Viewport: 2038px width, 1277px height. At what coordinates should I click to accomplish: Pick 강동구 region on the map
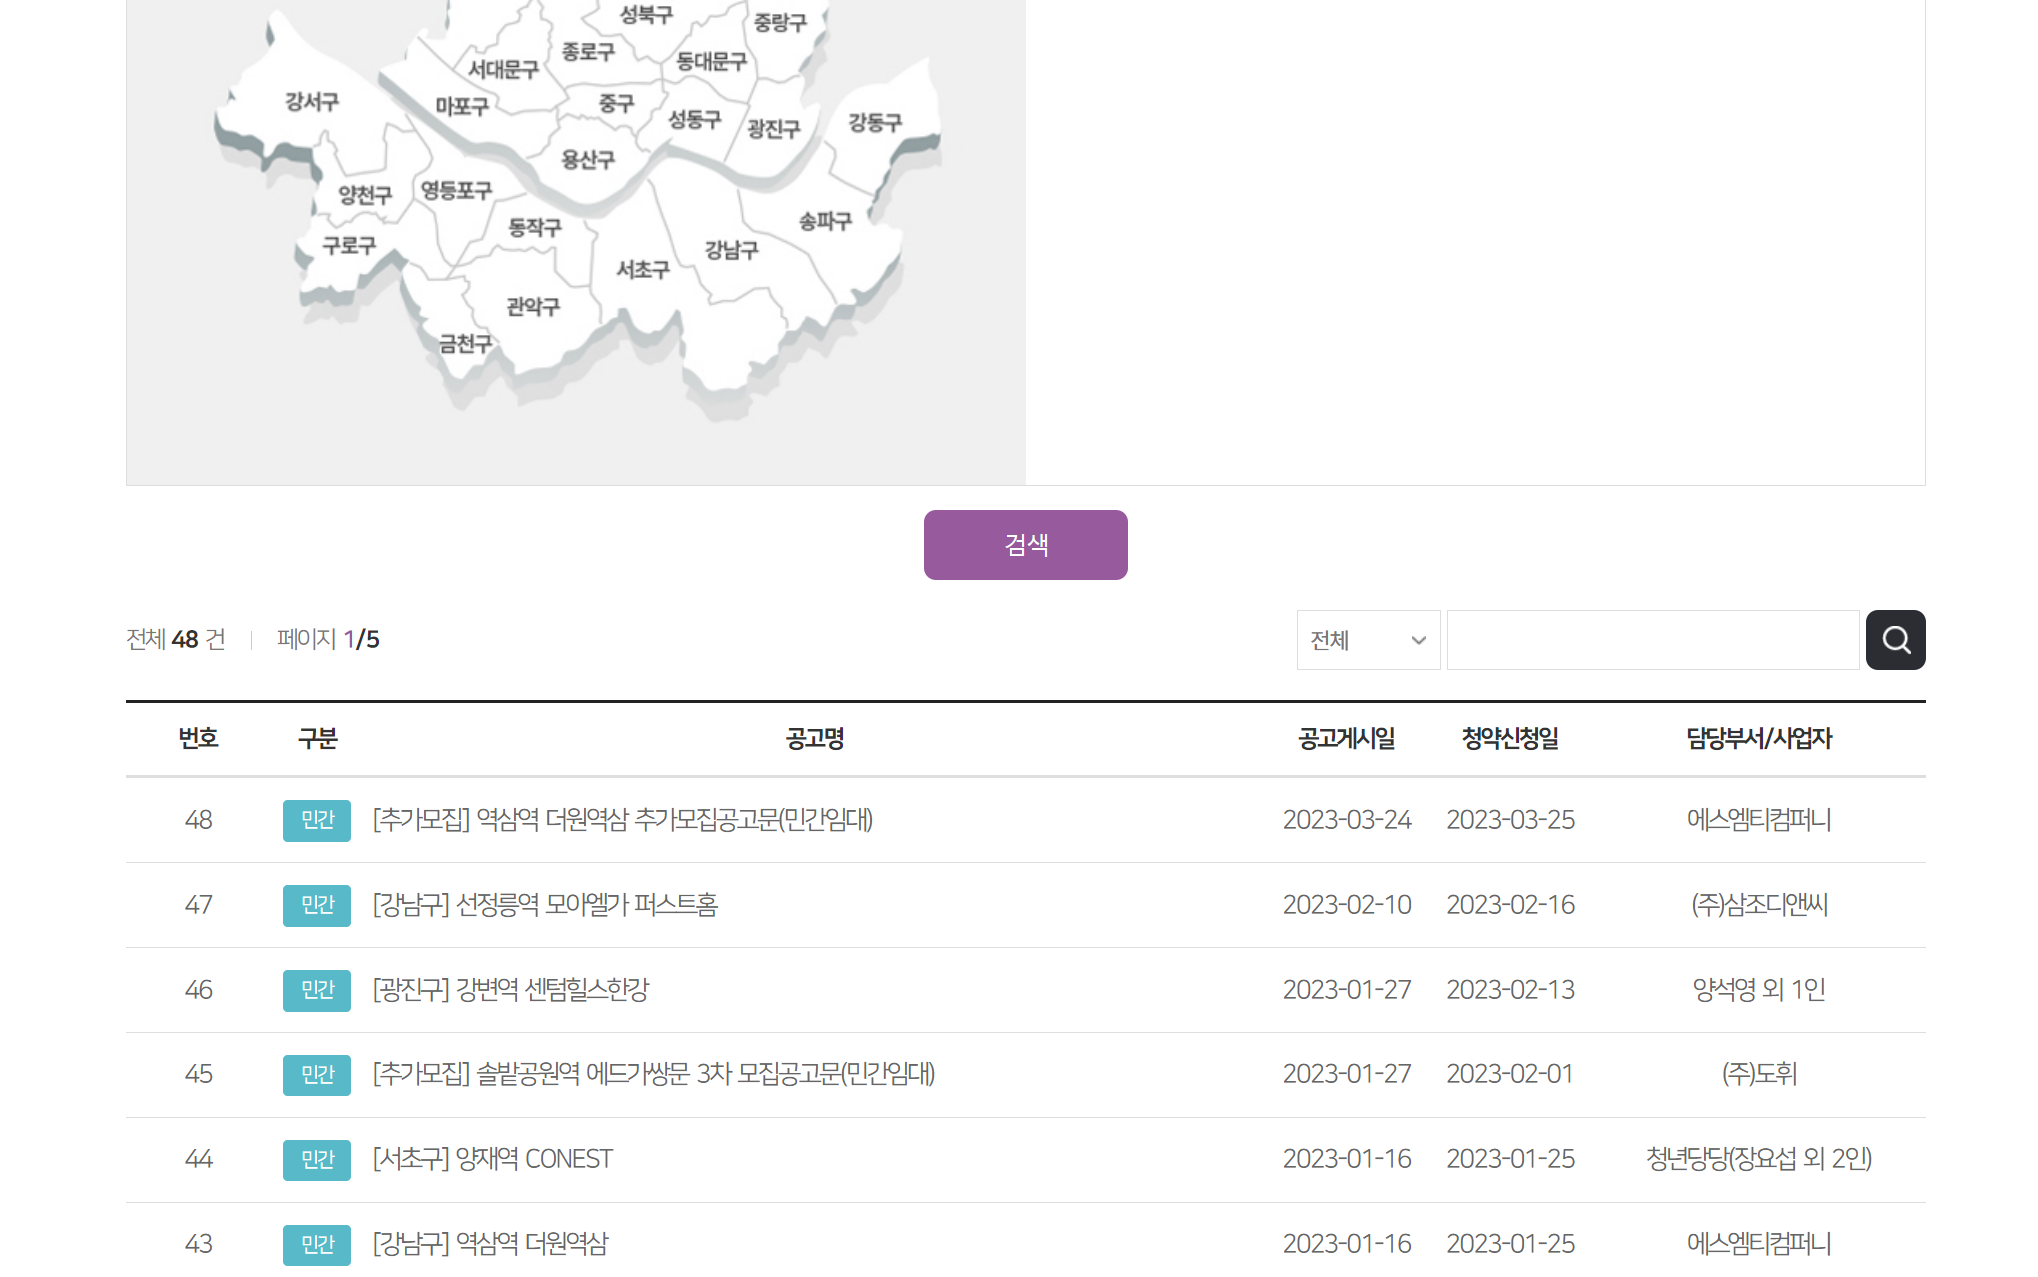[x=874, y=123]
